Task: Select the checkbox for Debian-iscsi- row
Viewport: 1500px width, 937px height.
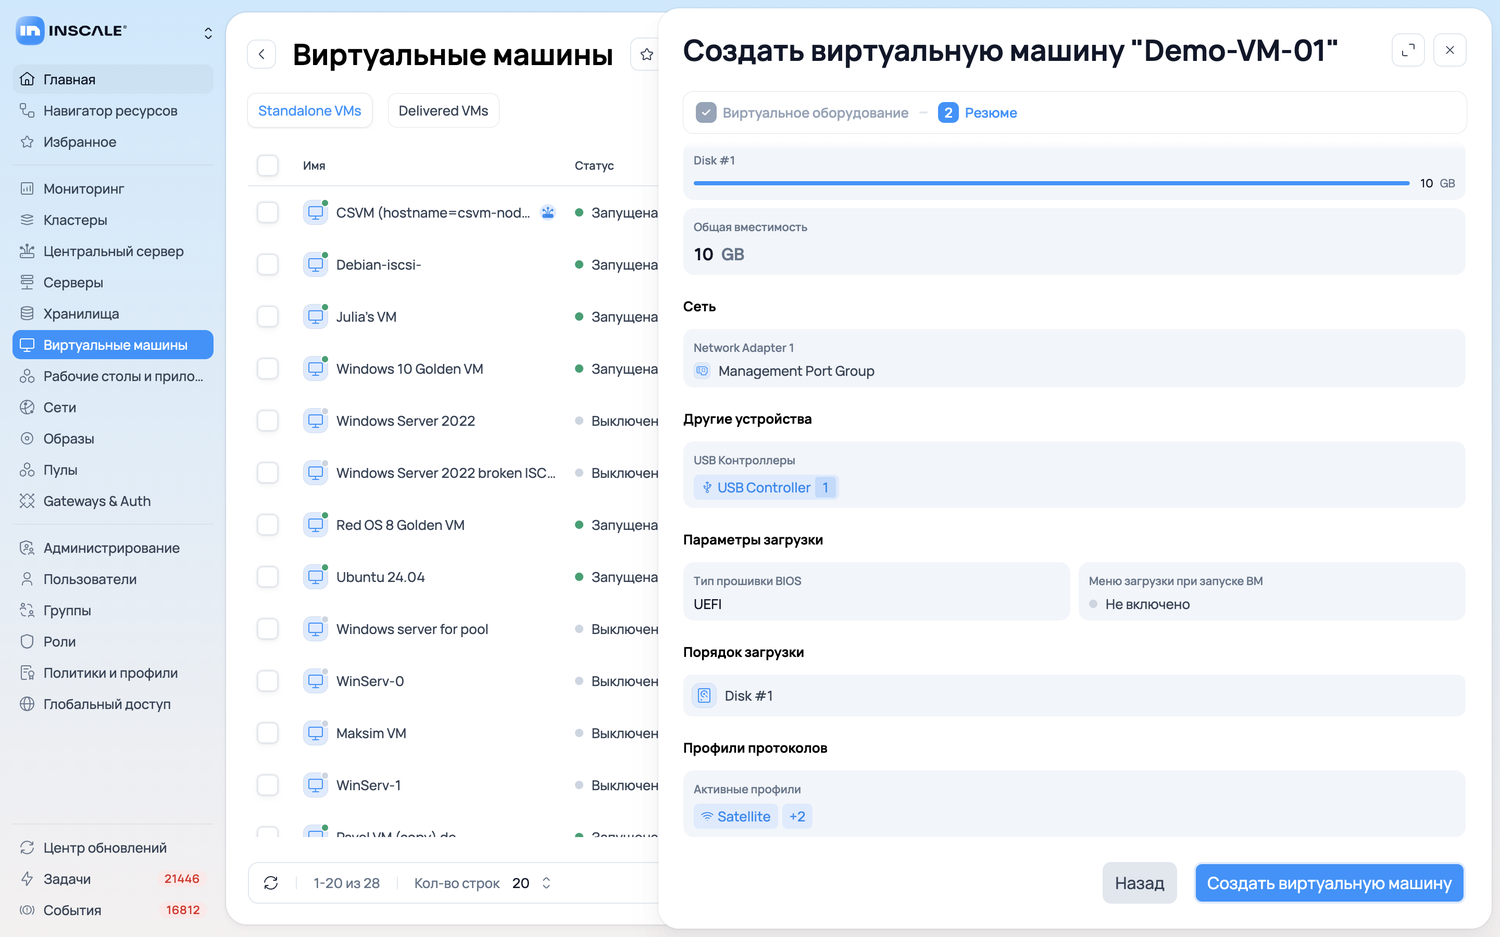Action: tap(268, 265)
